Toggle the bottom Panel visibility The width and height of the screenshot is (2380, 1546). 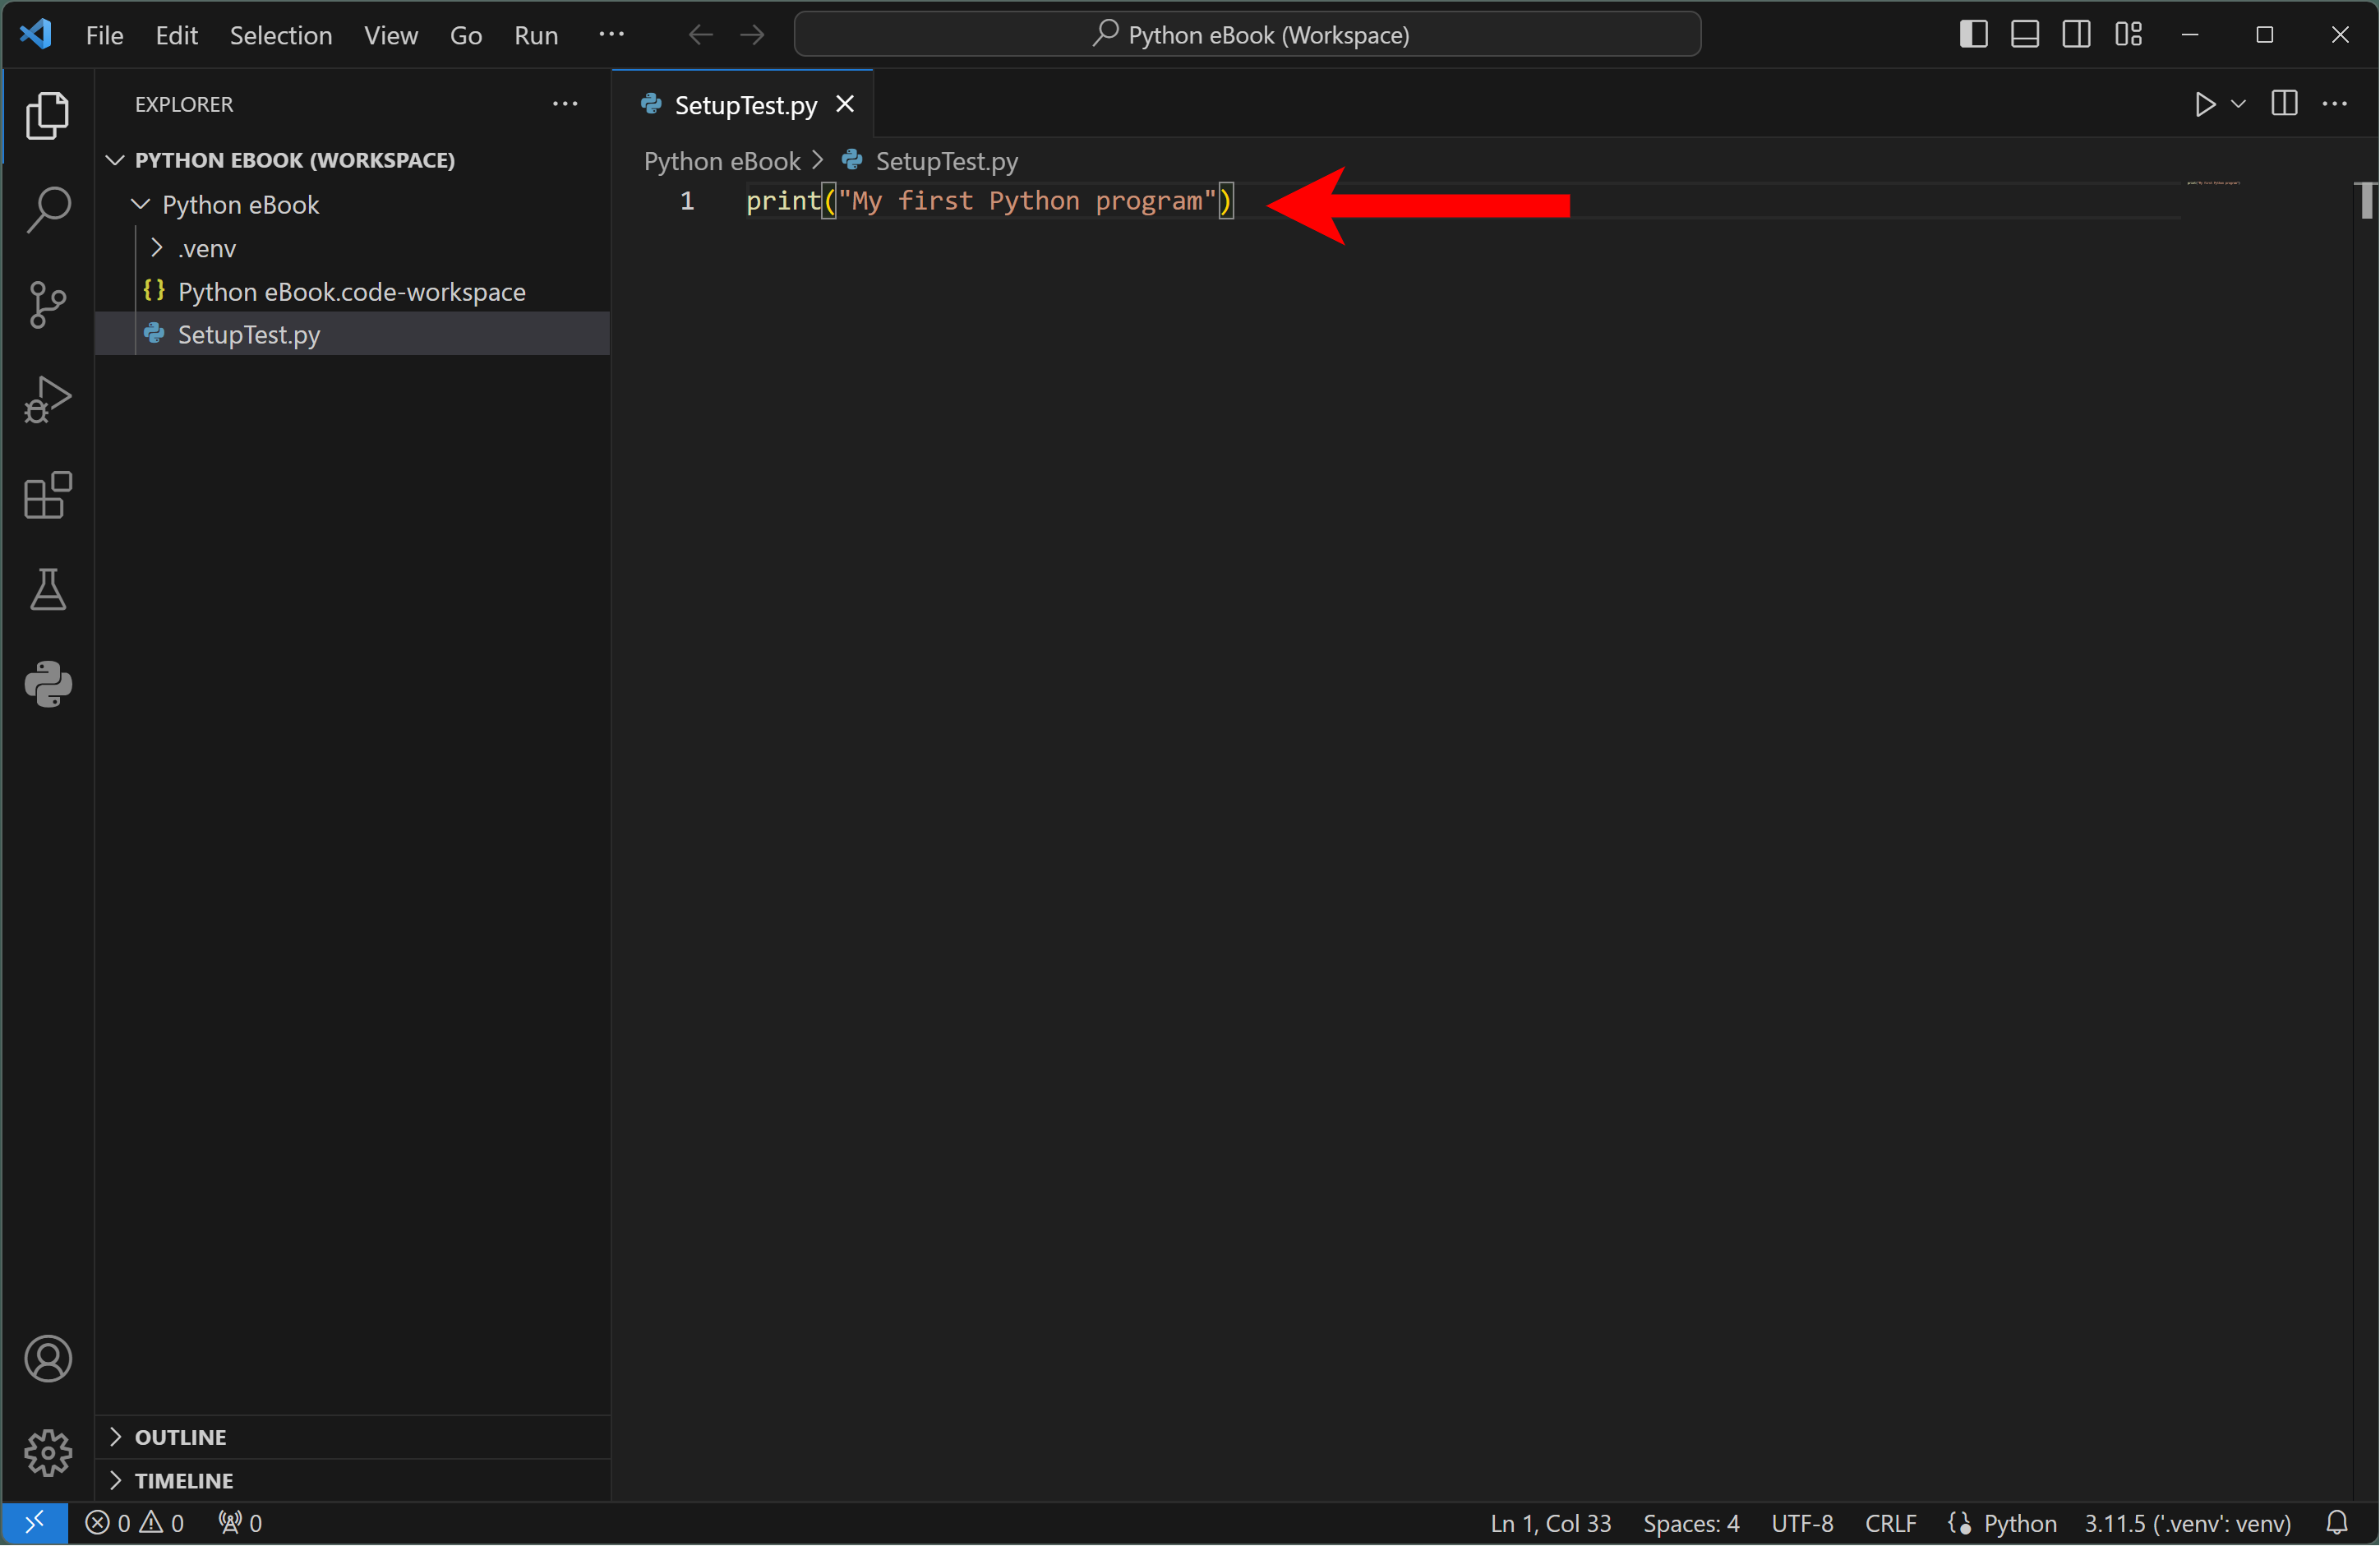click(x=2025, y=34)
